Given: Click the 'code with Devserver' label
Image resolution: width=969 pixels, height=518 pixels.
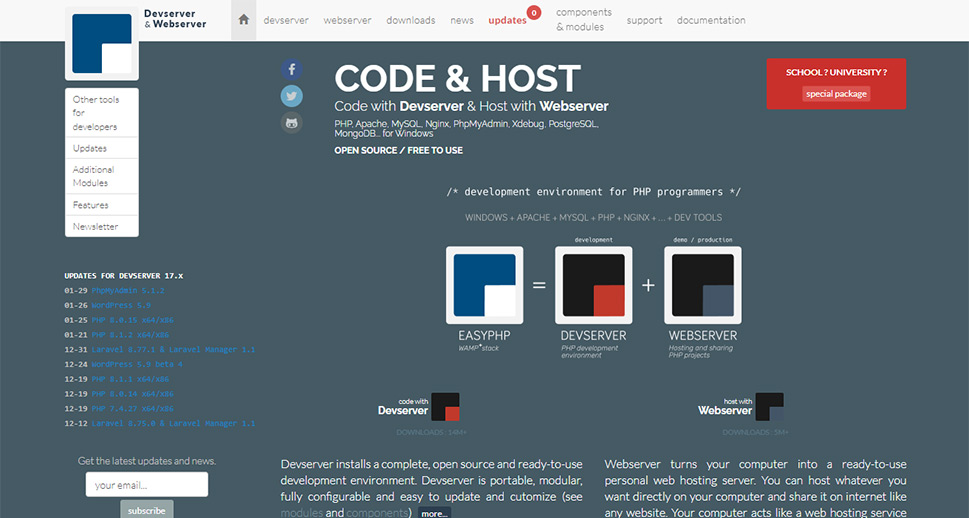Looking at the screenshot, I should (x=403, y=407).
